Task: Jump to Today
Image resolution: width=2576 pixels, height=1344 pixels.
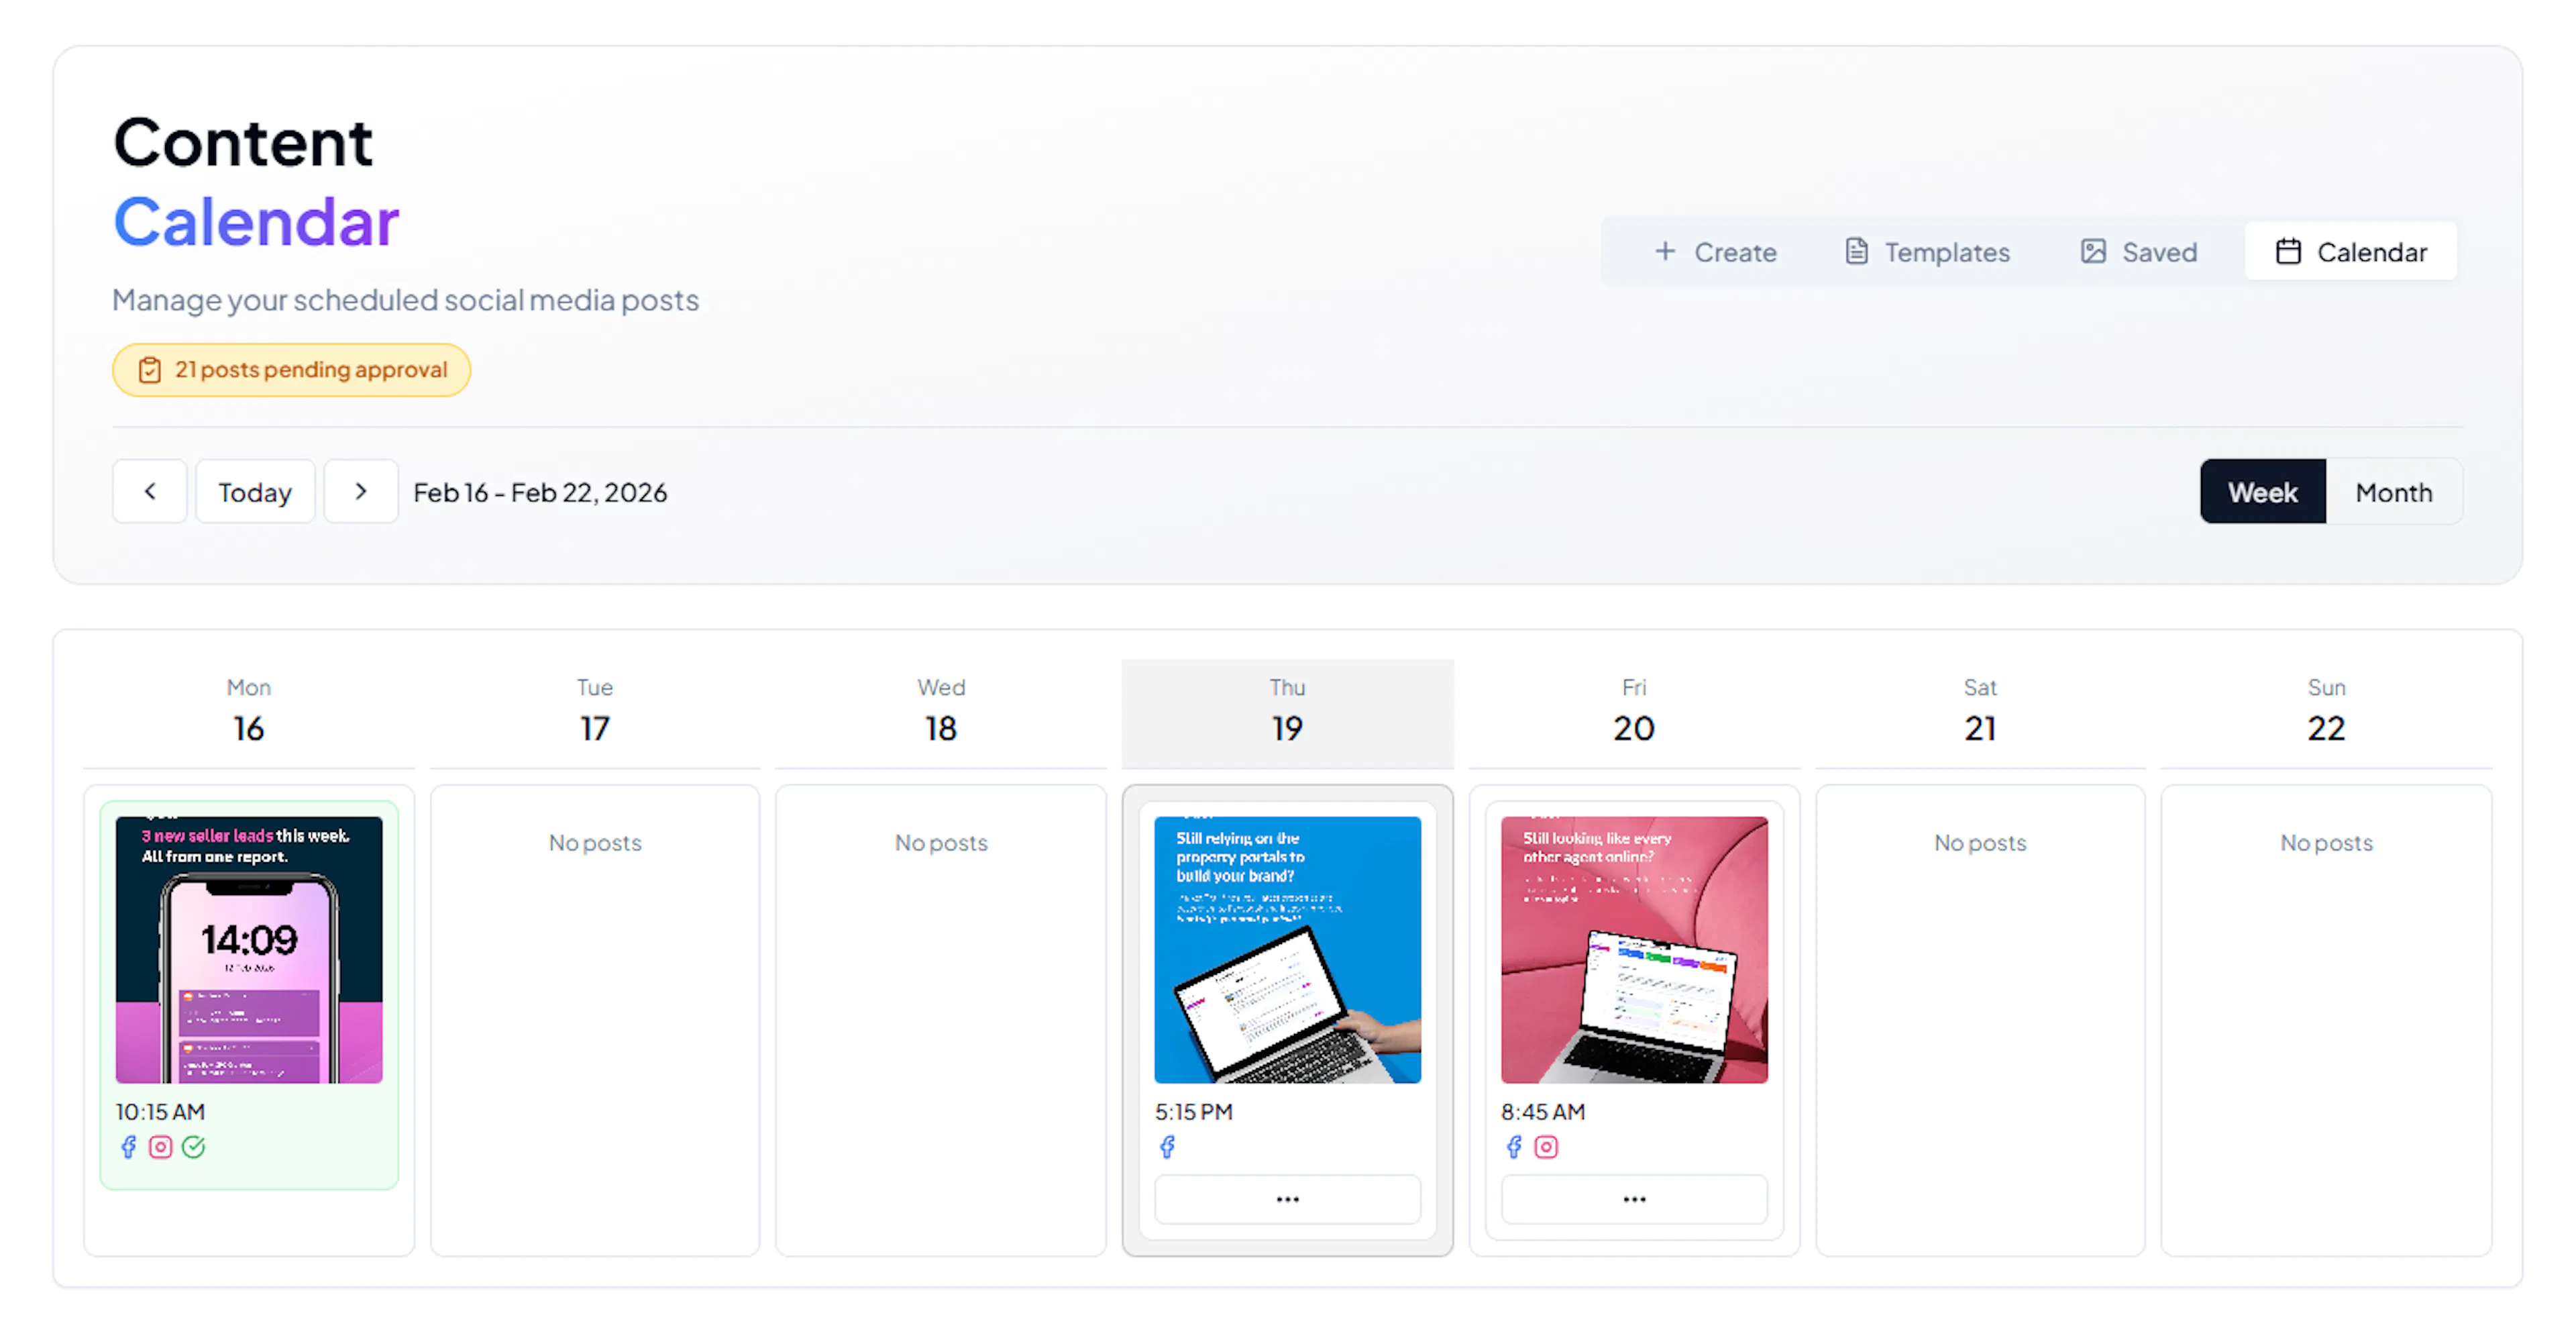Action: coord(255,492)
